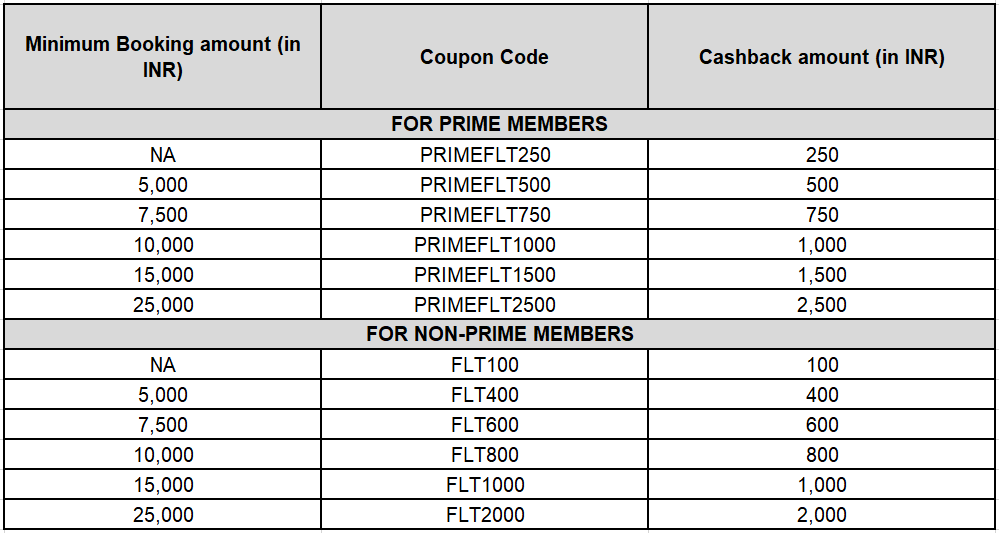Click the PRIMEFLT250 coupon code cell
The image size is (999, 533).
485,155
